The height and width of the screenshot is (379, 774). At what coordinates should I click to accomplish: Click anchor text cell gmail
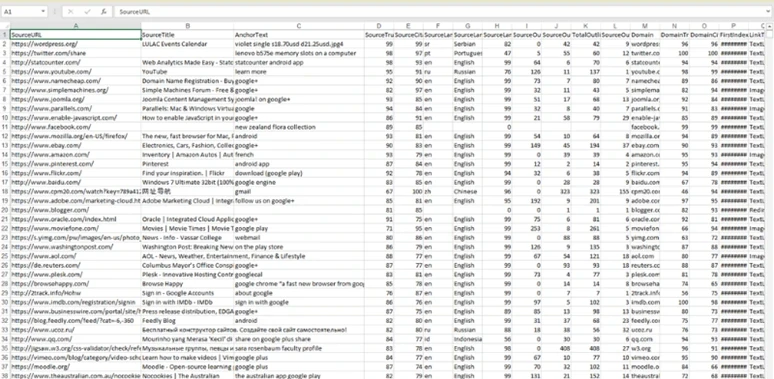[x=299, y=191]
